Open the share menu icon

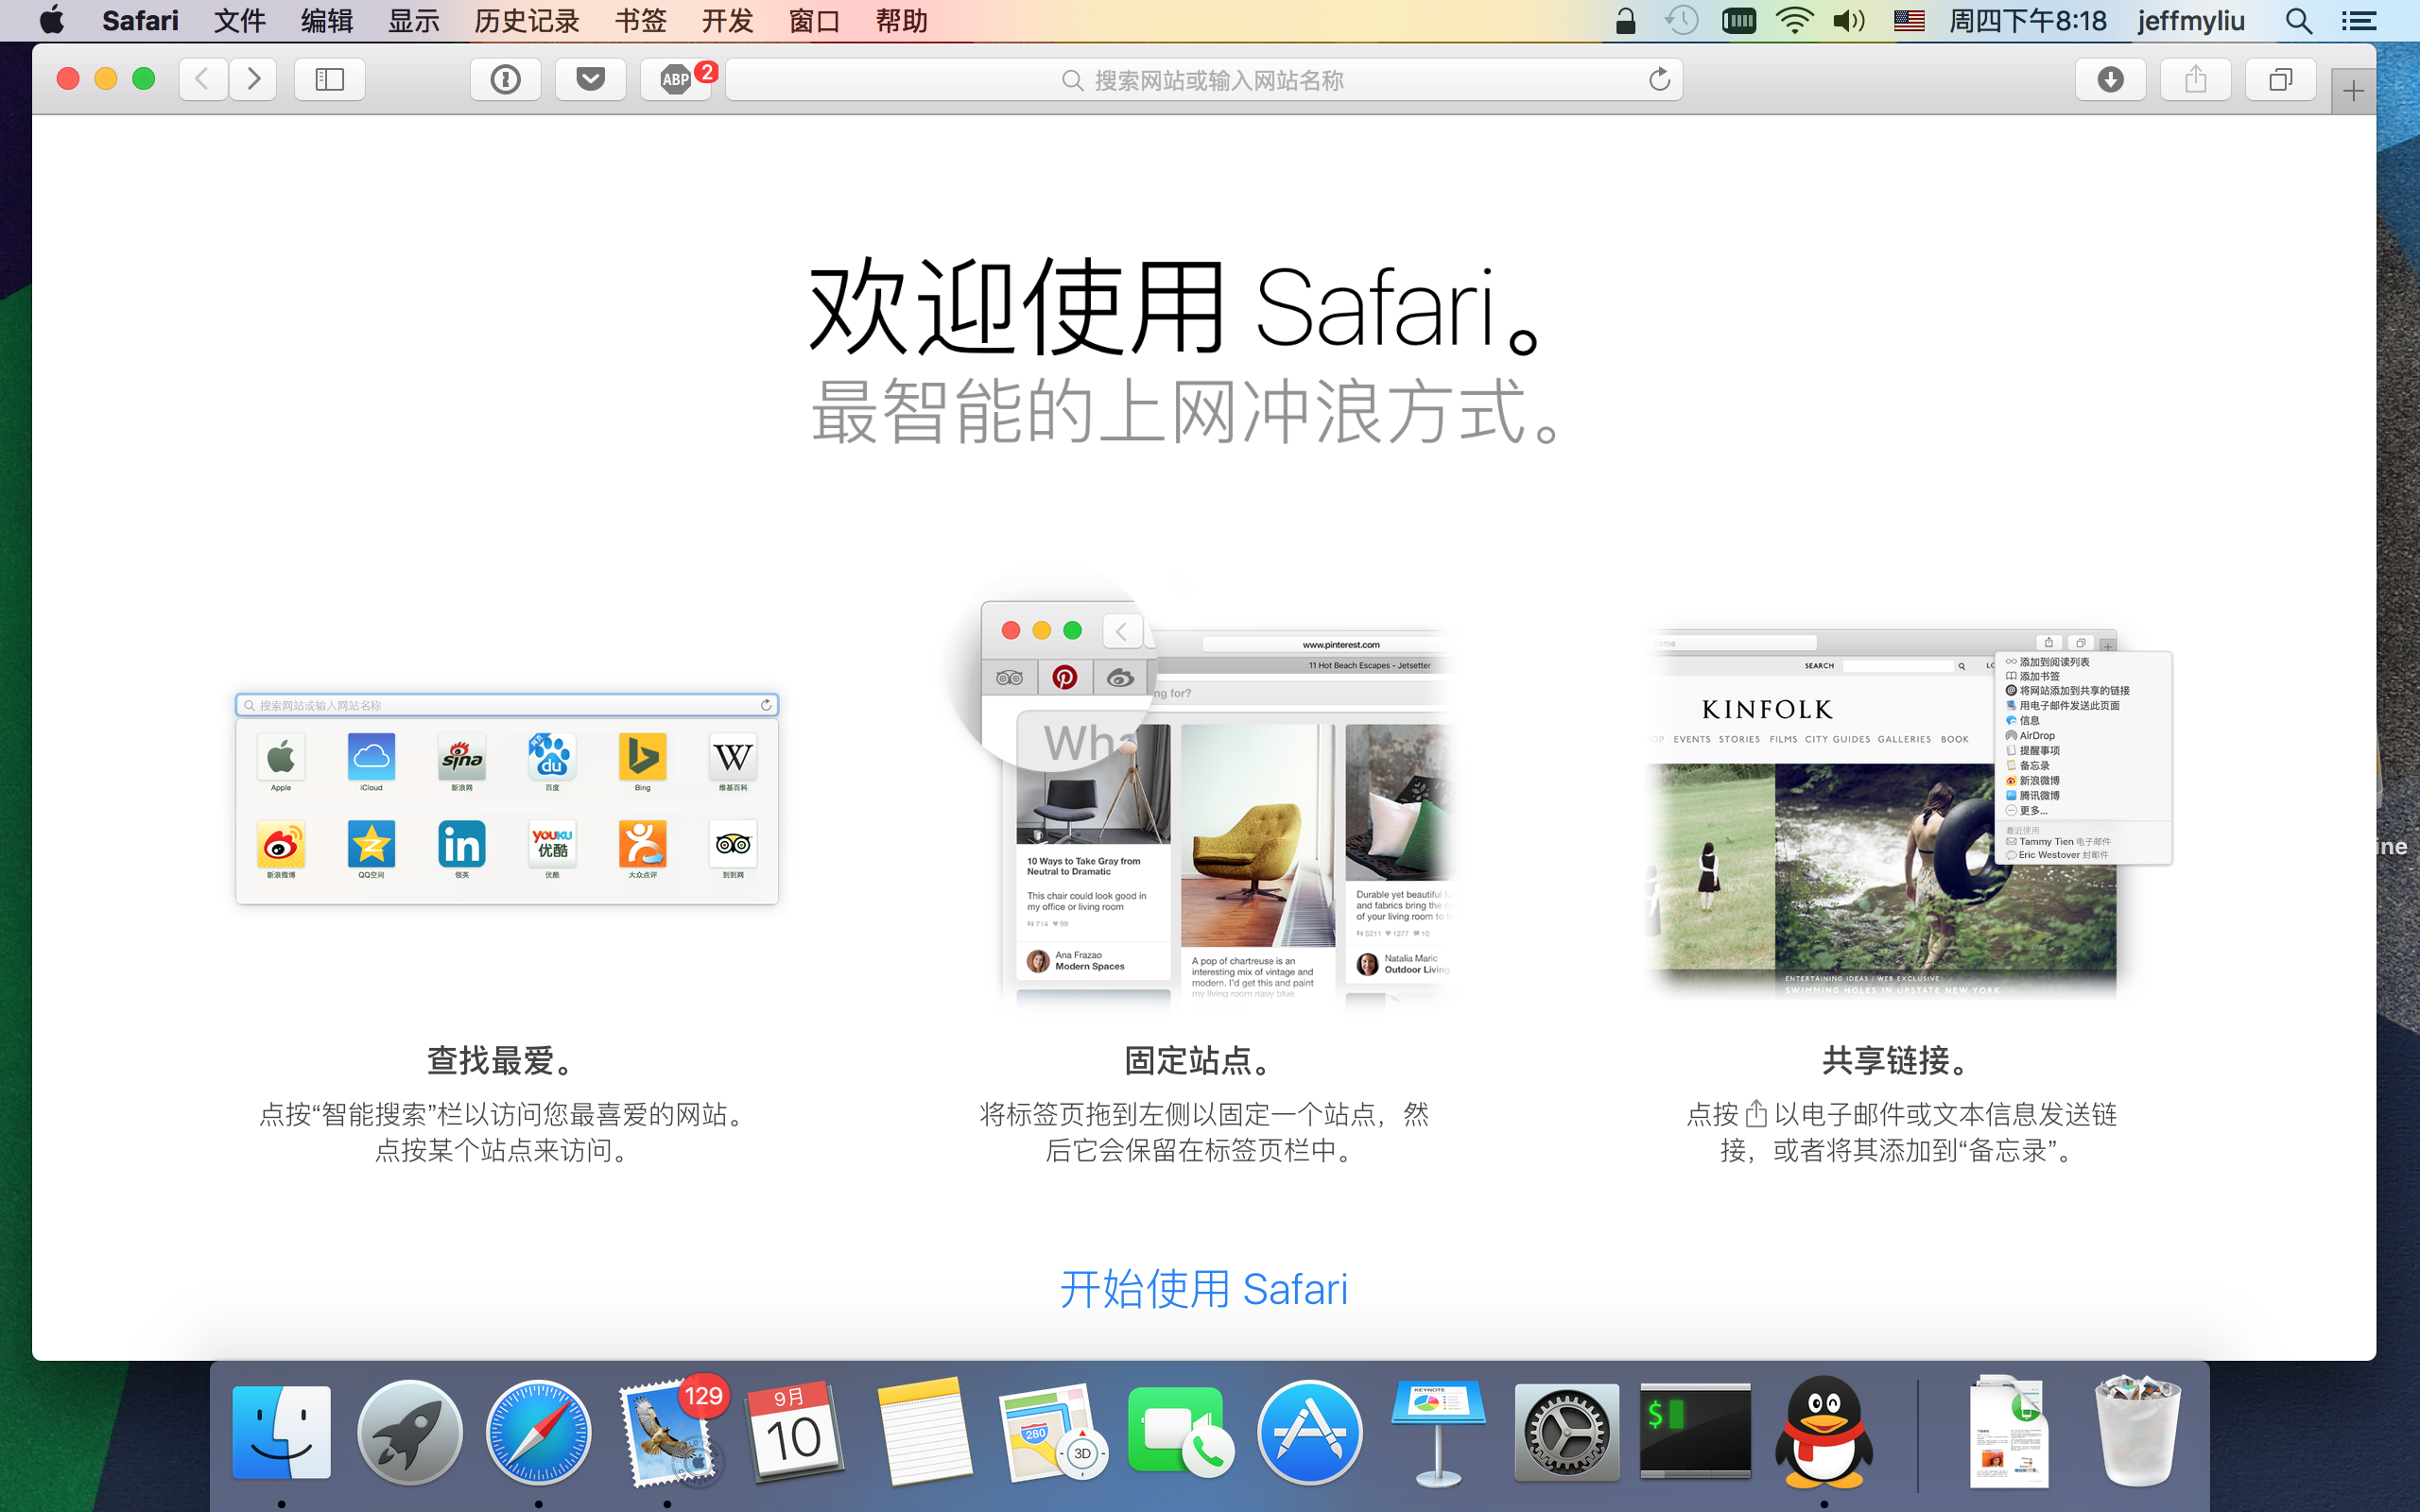(2195, 79)
